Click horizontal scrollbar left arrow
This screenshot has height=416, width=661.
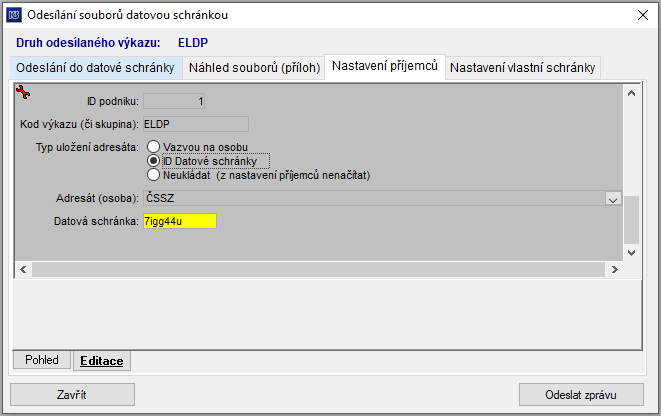(x=23, y=269)
